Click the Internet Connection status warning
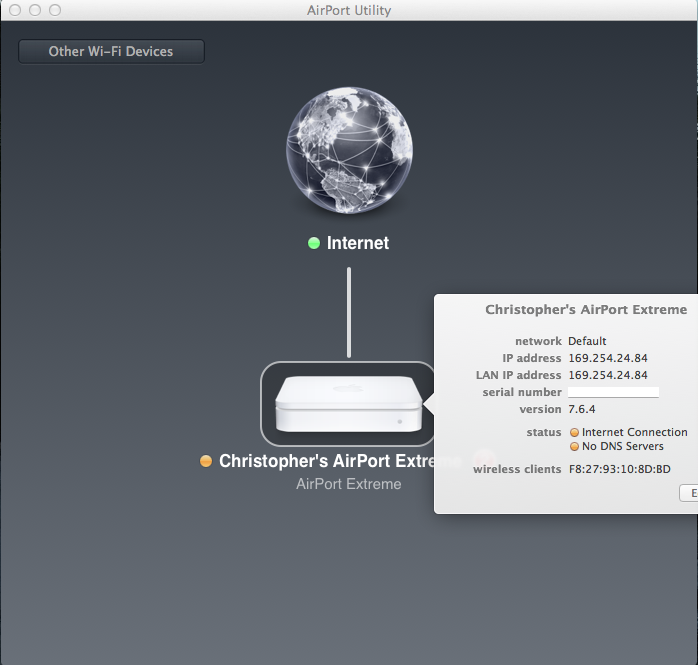Screen dimensions: 698x665 click(x=634, y=432)
